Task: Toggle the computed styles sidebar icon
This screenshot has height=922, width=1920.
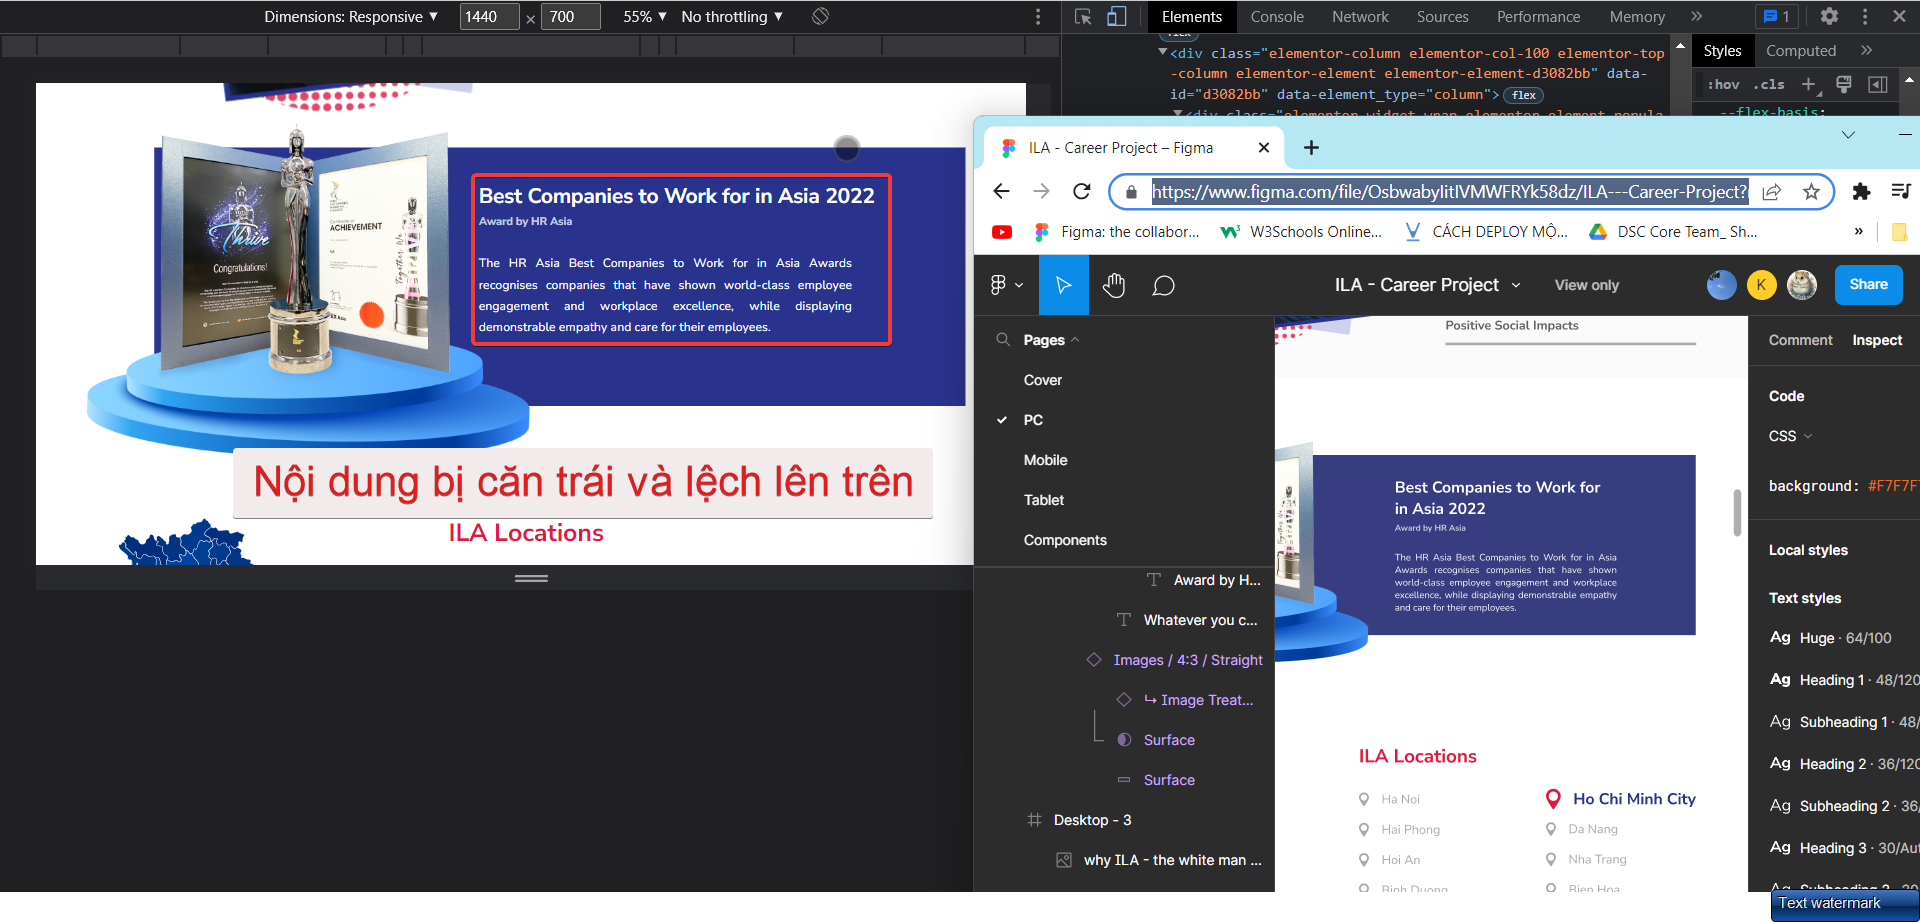Action: (x=1878, y=85)
